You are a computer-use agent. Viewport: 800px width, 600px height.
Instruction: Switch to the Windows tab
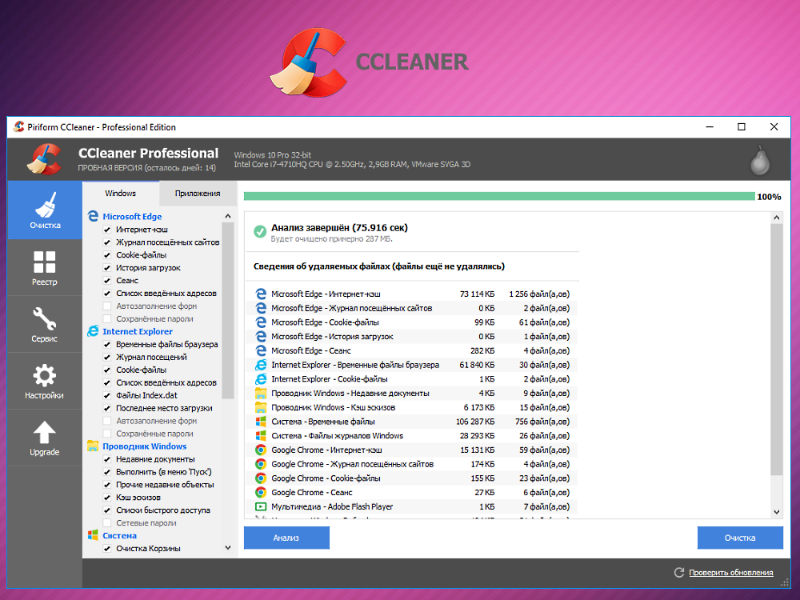click(x=120, y=193)
